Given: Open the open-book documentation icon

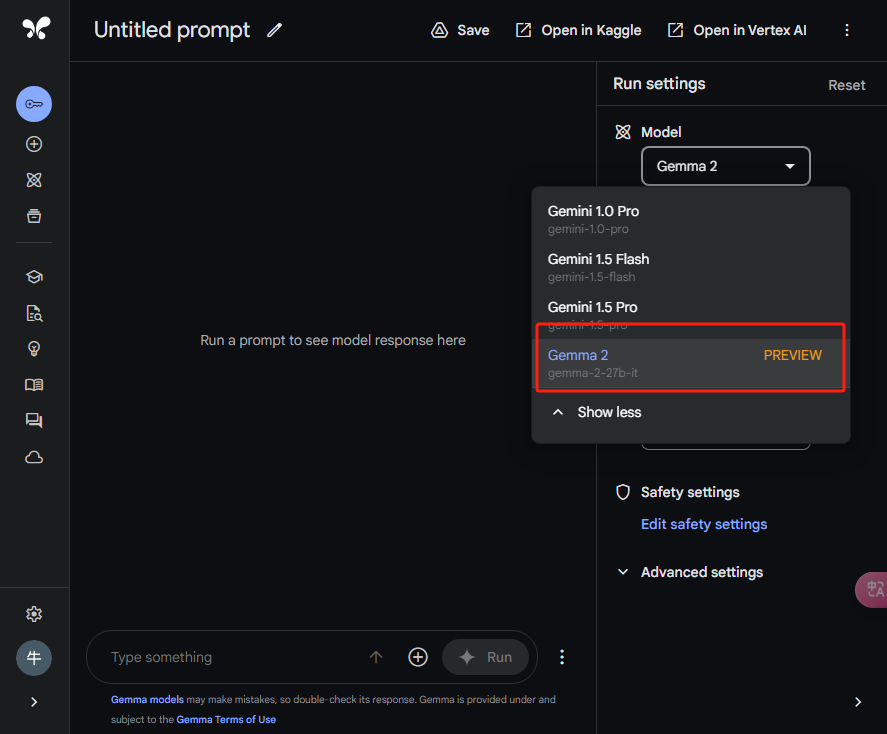Looking at the screenshot, I should click(34, 385).
